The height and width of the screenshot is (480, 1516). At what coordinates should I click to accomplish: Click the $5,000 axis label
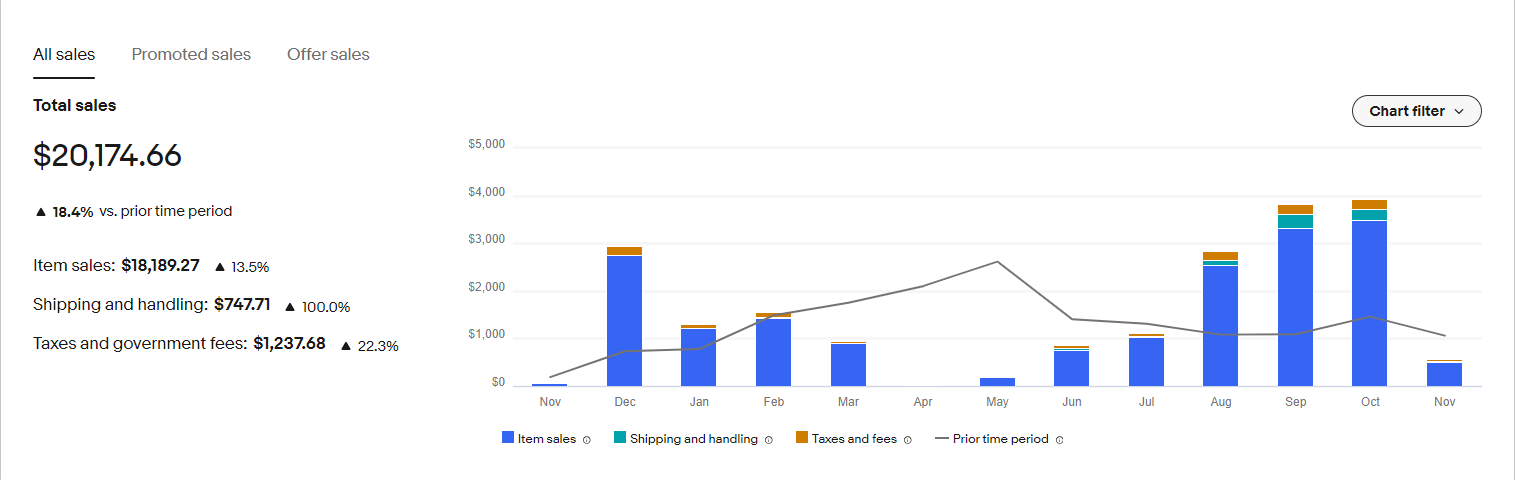tap(486, 144)
